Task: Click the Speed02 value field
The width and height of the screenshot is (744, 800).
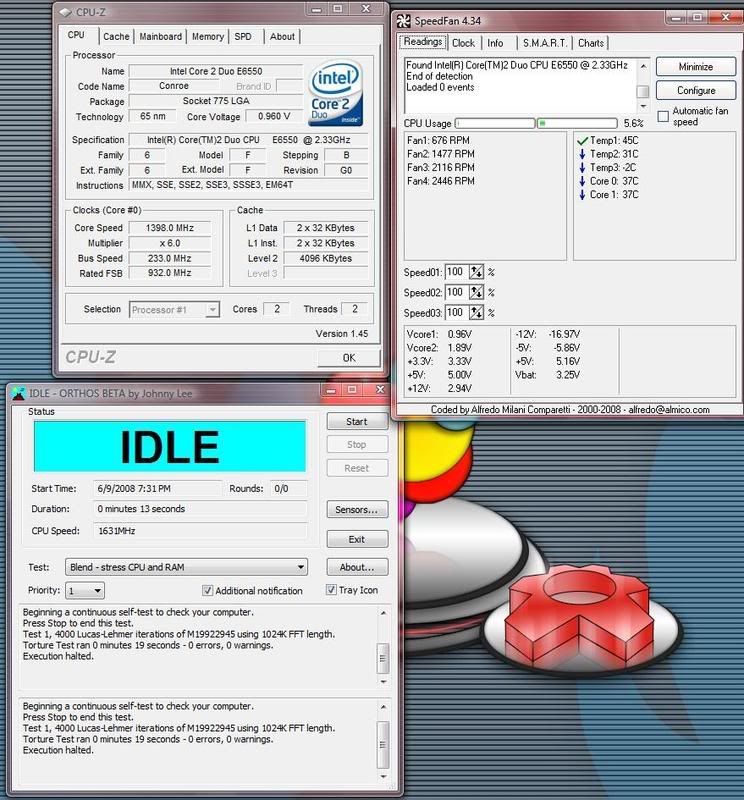Action: pos(457,292)
